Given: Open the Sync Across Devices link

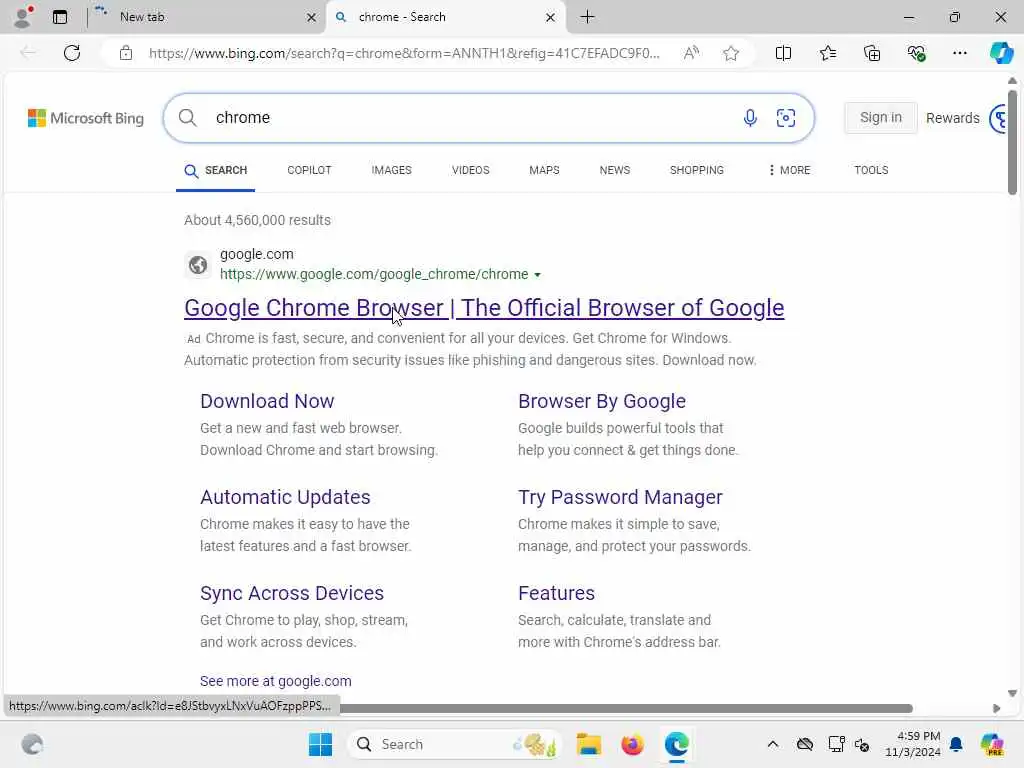Looking at the screenshot, I should click(x=291, y=593).
